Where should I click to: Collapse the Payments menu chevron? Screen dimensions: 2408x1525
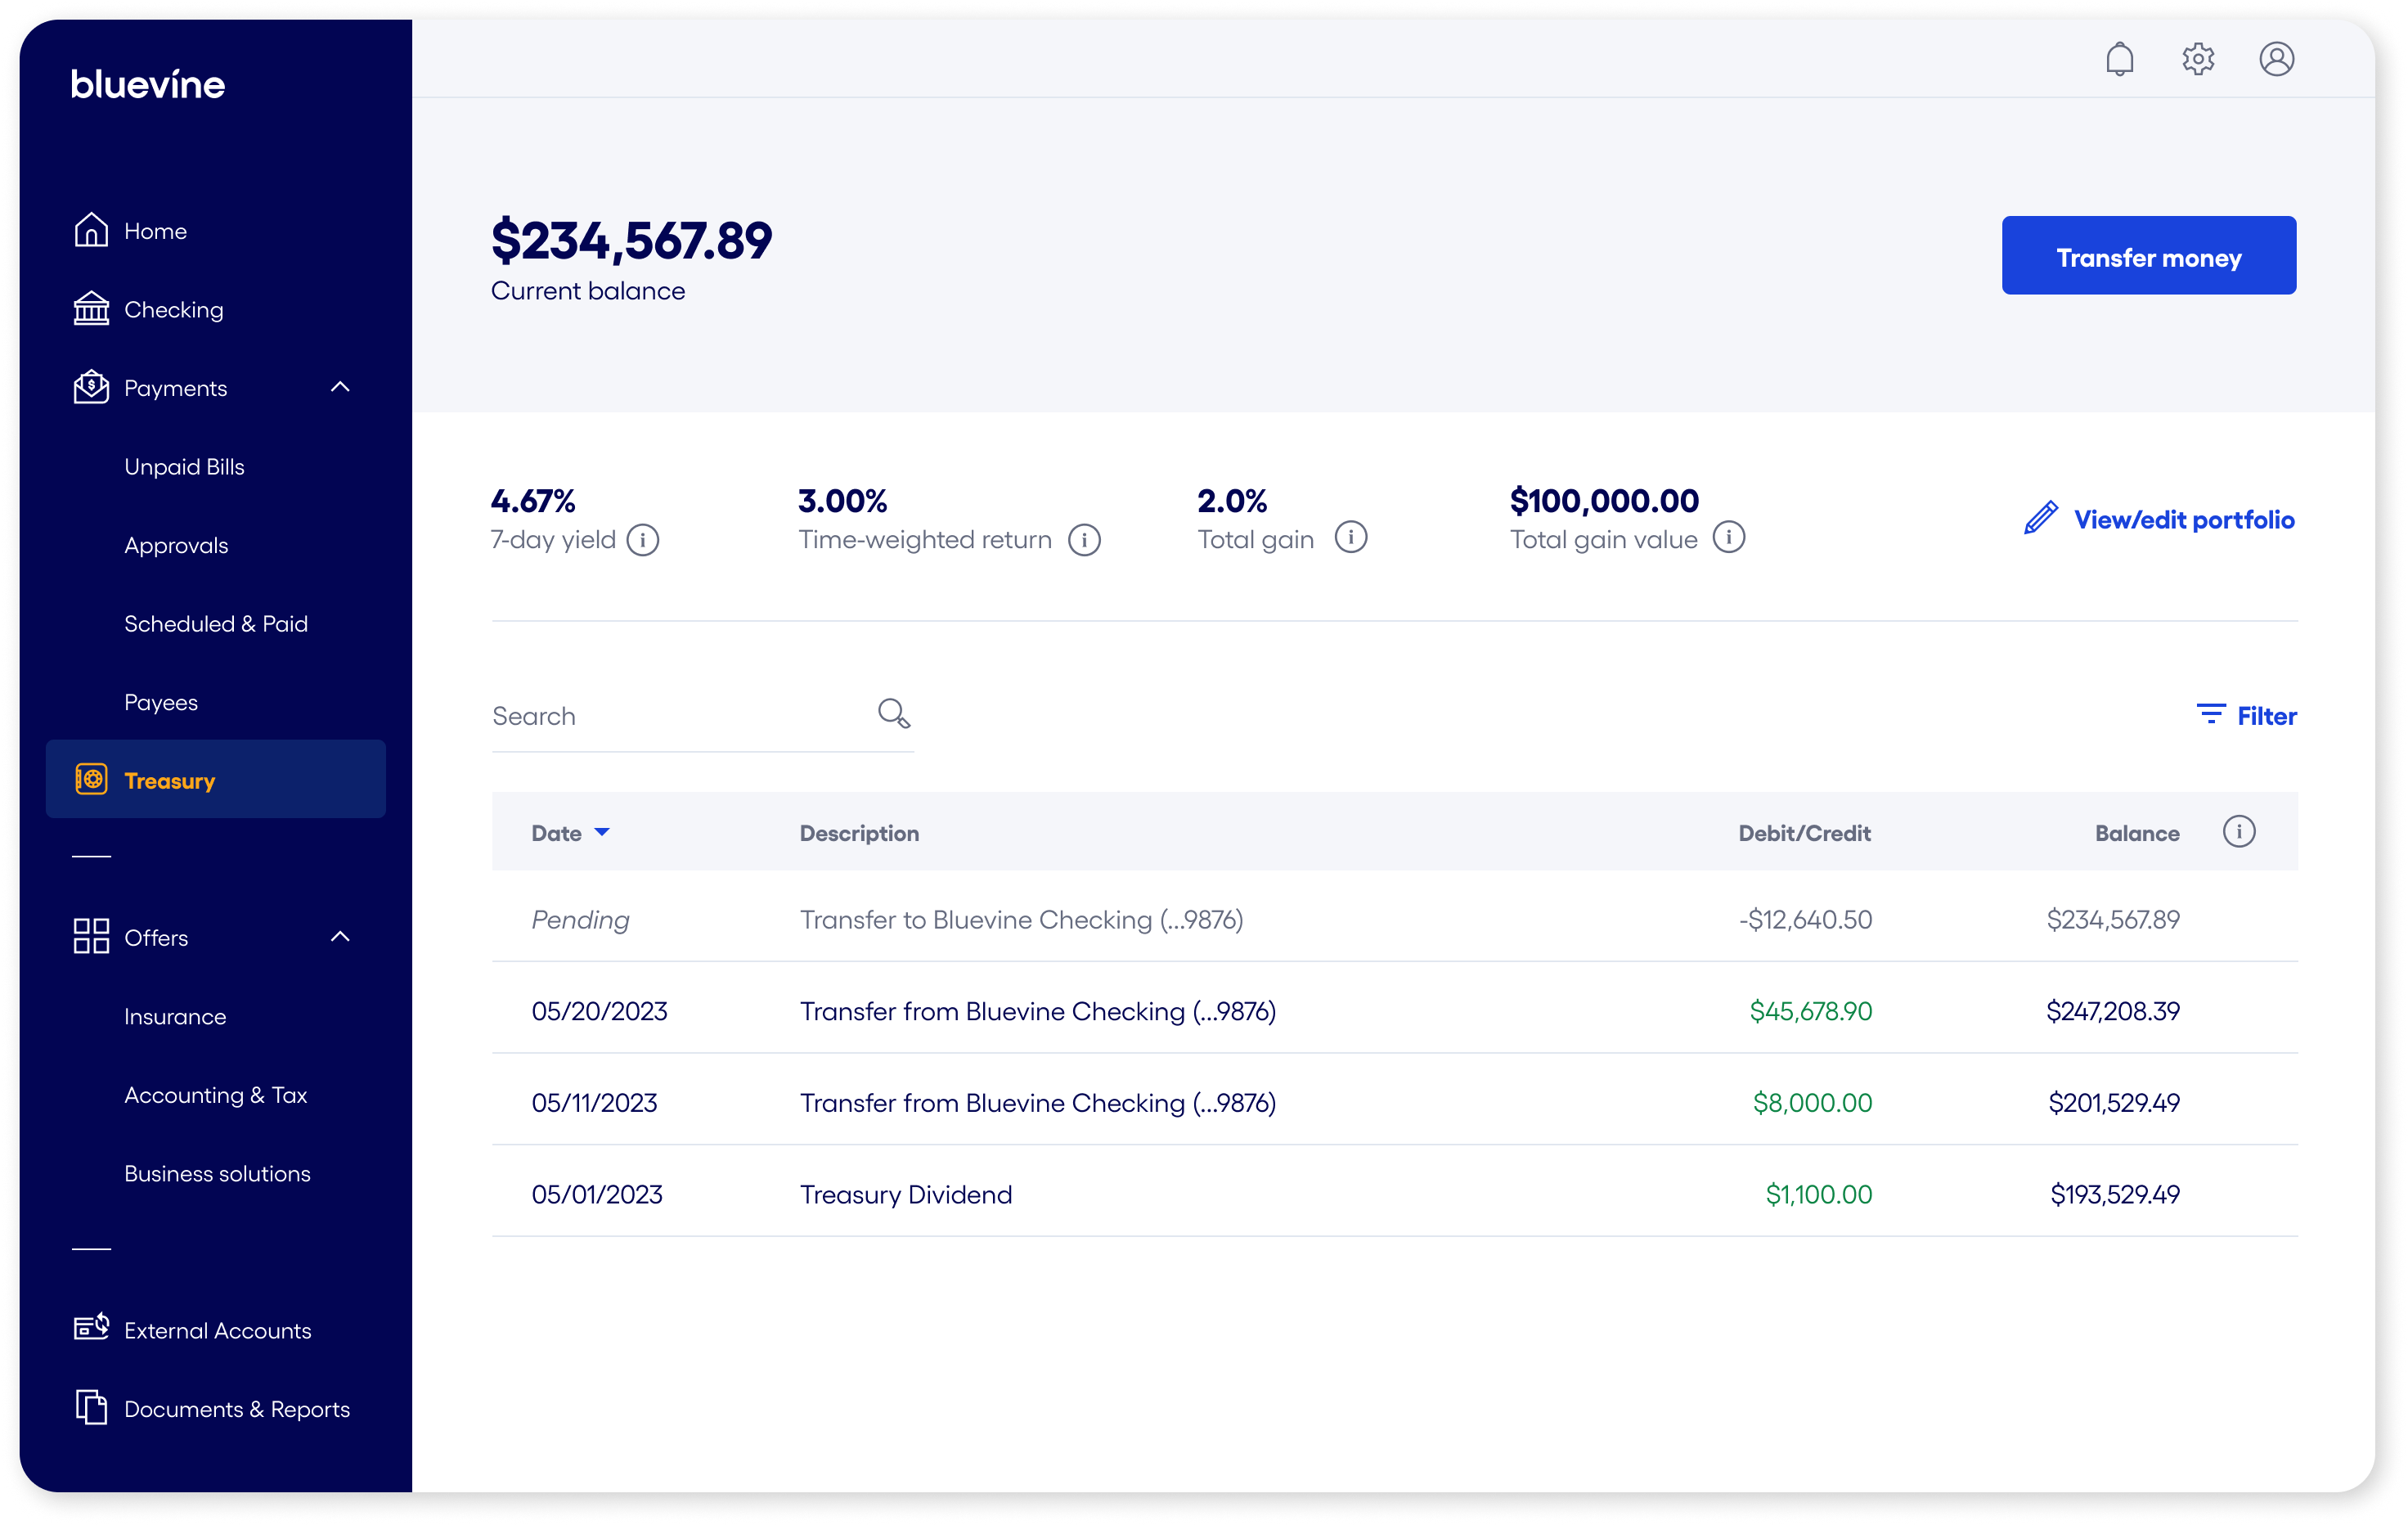[340, 388]
